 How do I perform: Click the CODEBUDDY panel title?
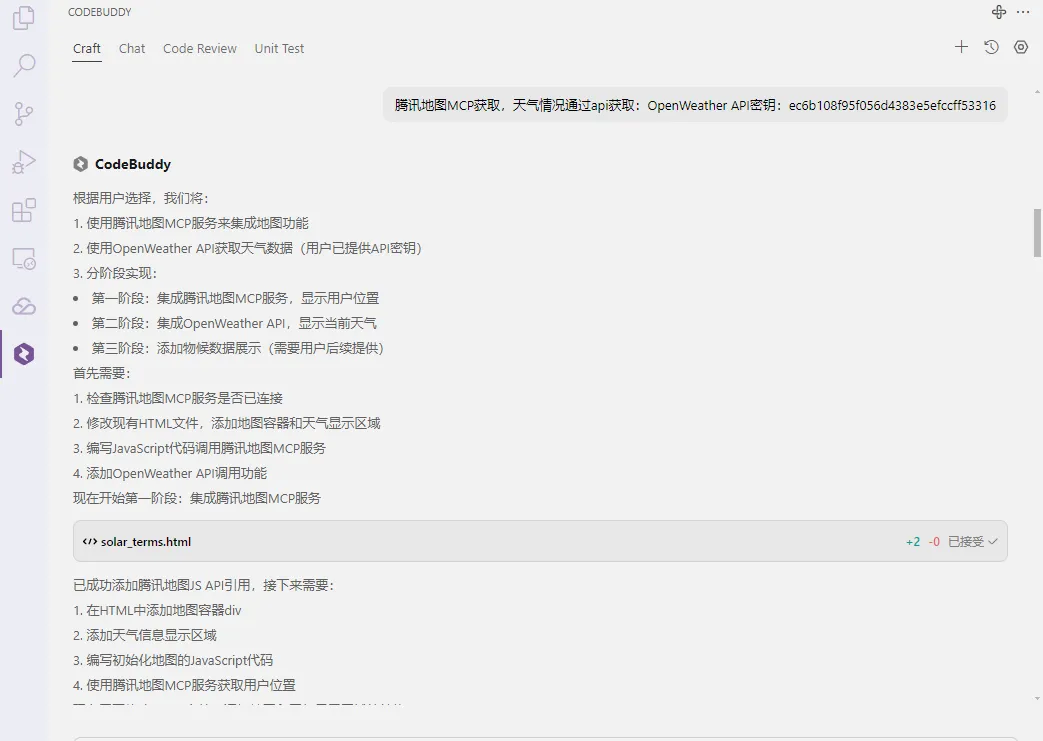coord(100,12)
